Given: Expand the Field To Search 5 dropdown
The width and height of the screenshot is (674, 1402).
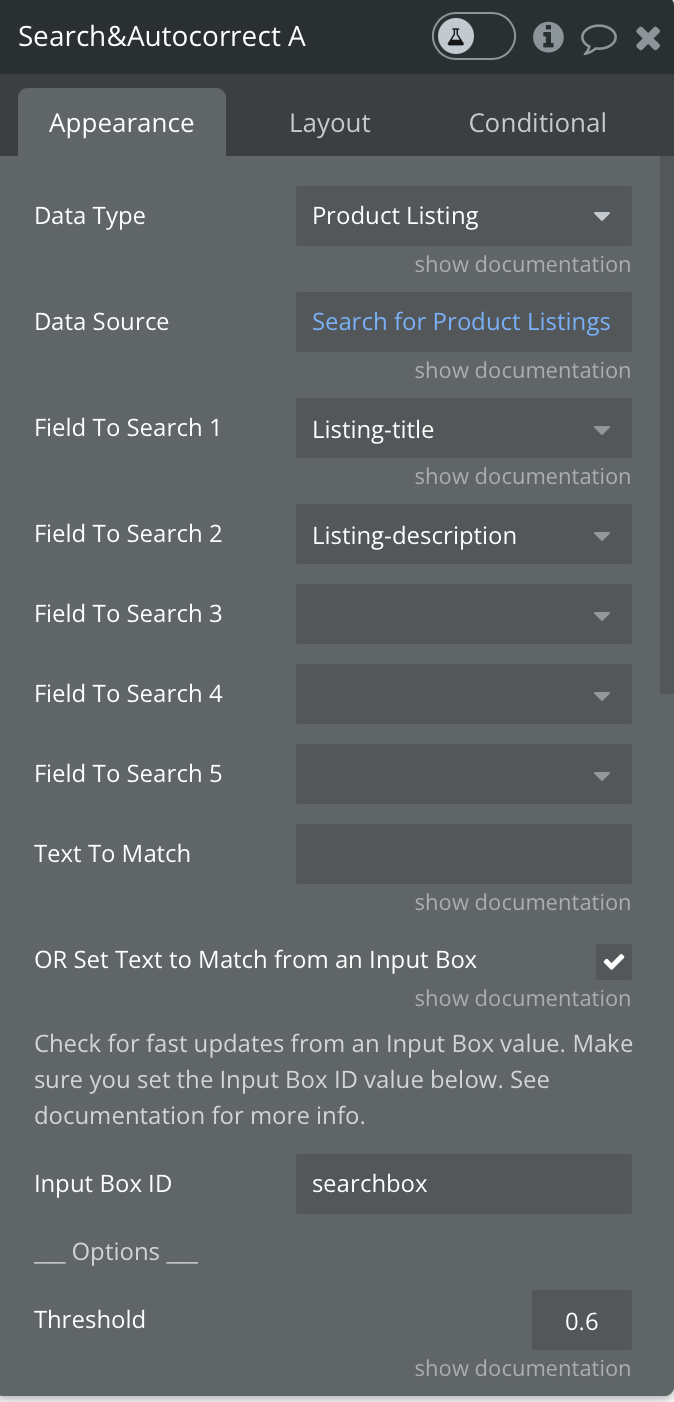Looking at the screenshot, I should click(463, 774).
